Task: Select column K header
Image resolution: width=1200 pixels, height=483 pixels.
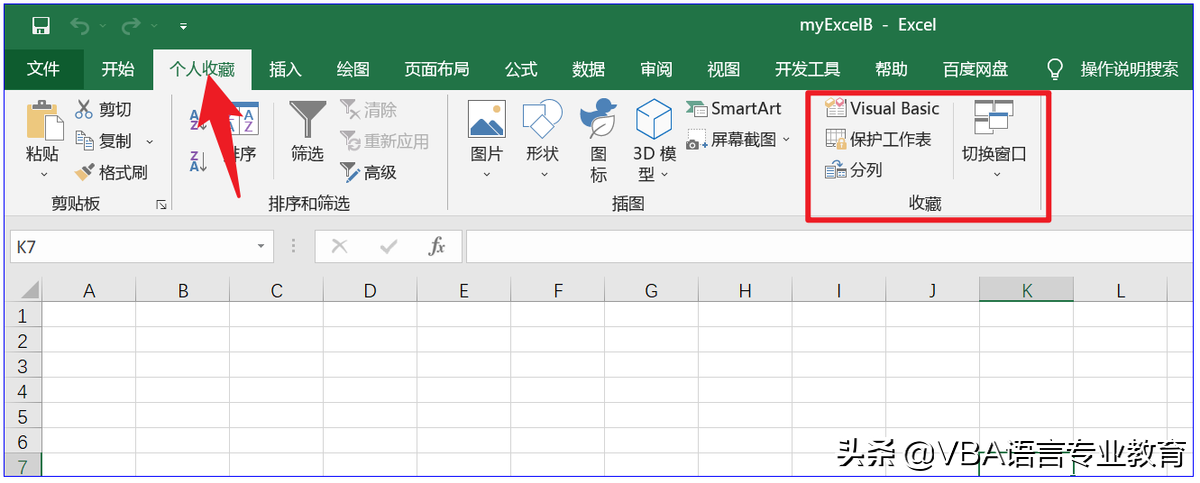Action: (1026, 291)
